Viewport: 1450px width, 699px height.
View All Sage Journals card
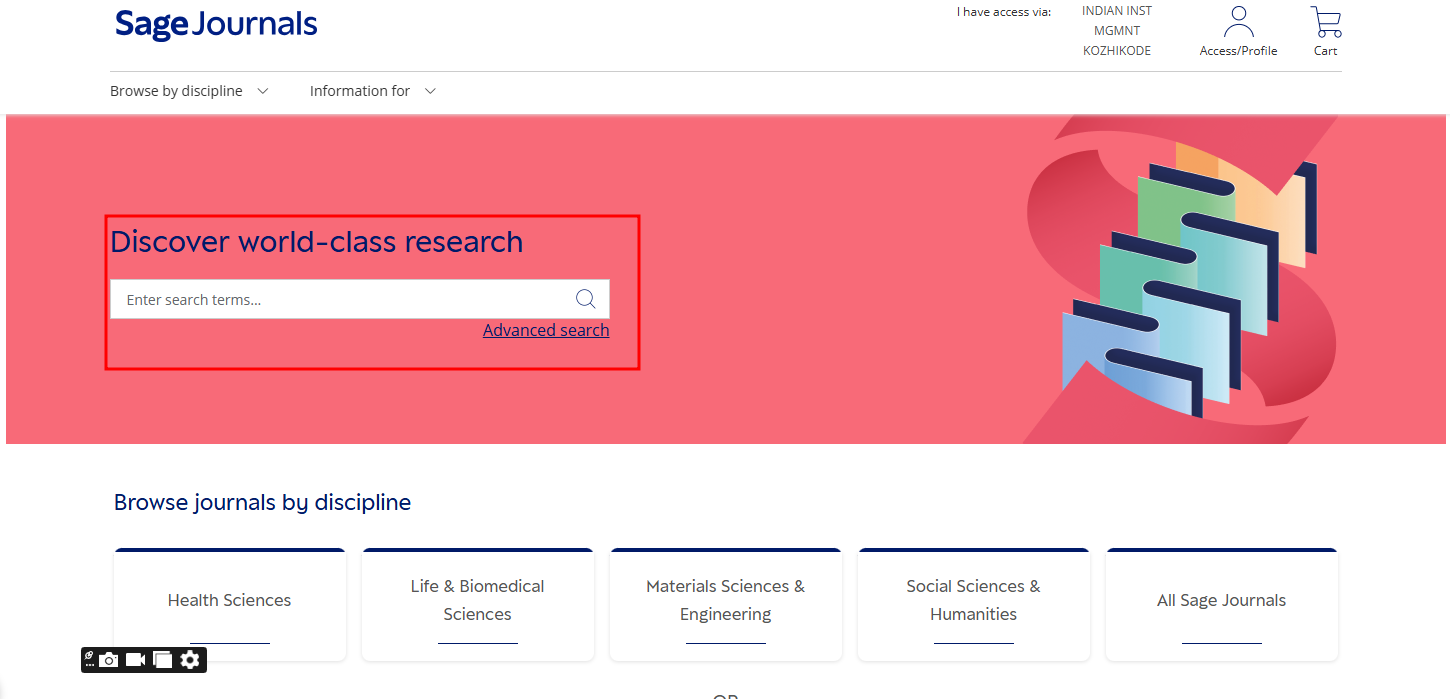tap(1221, 601)
